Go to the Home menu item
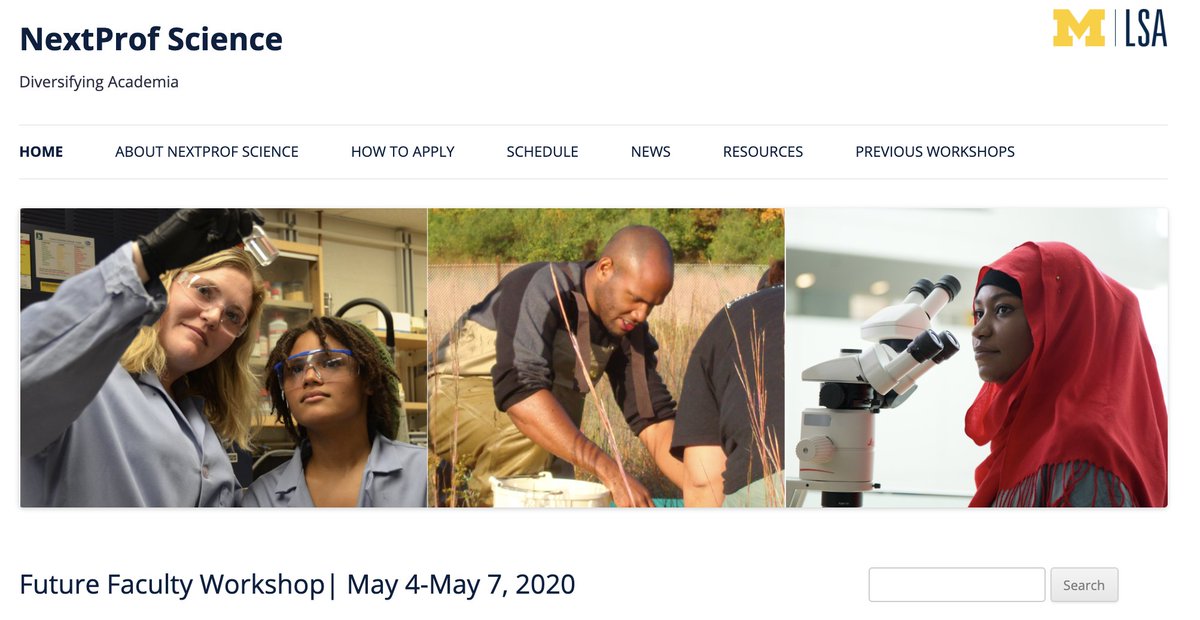The height and width of the screenshot is (620, 1200). (x=41, y=152)
